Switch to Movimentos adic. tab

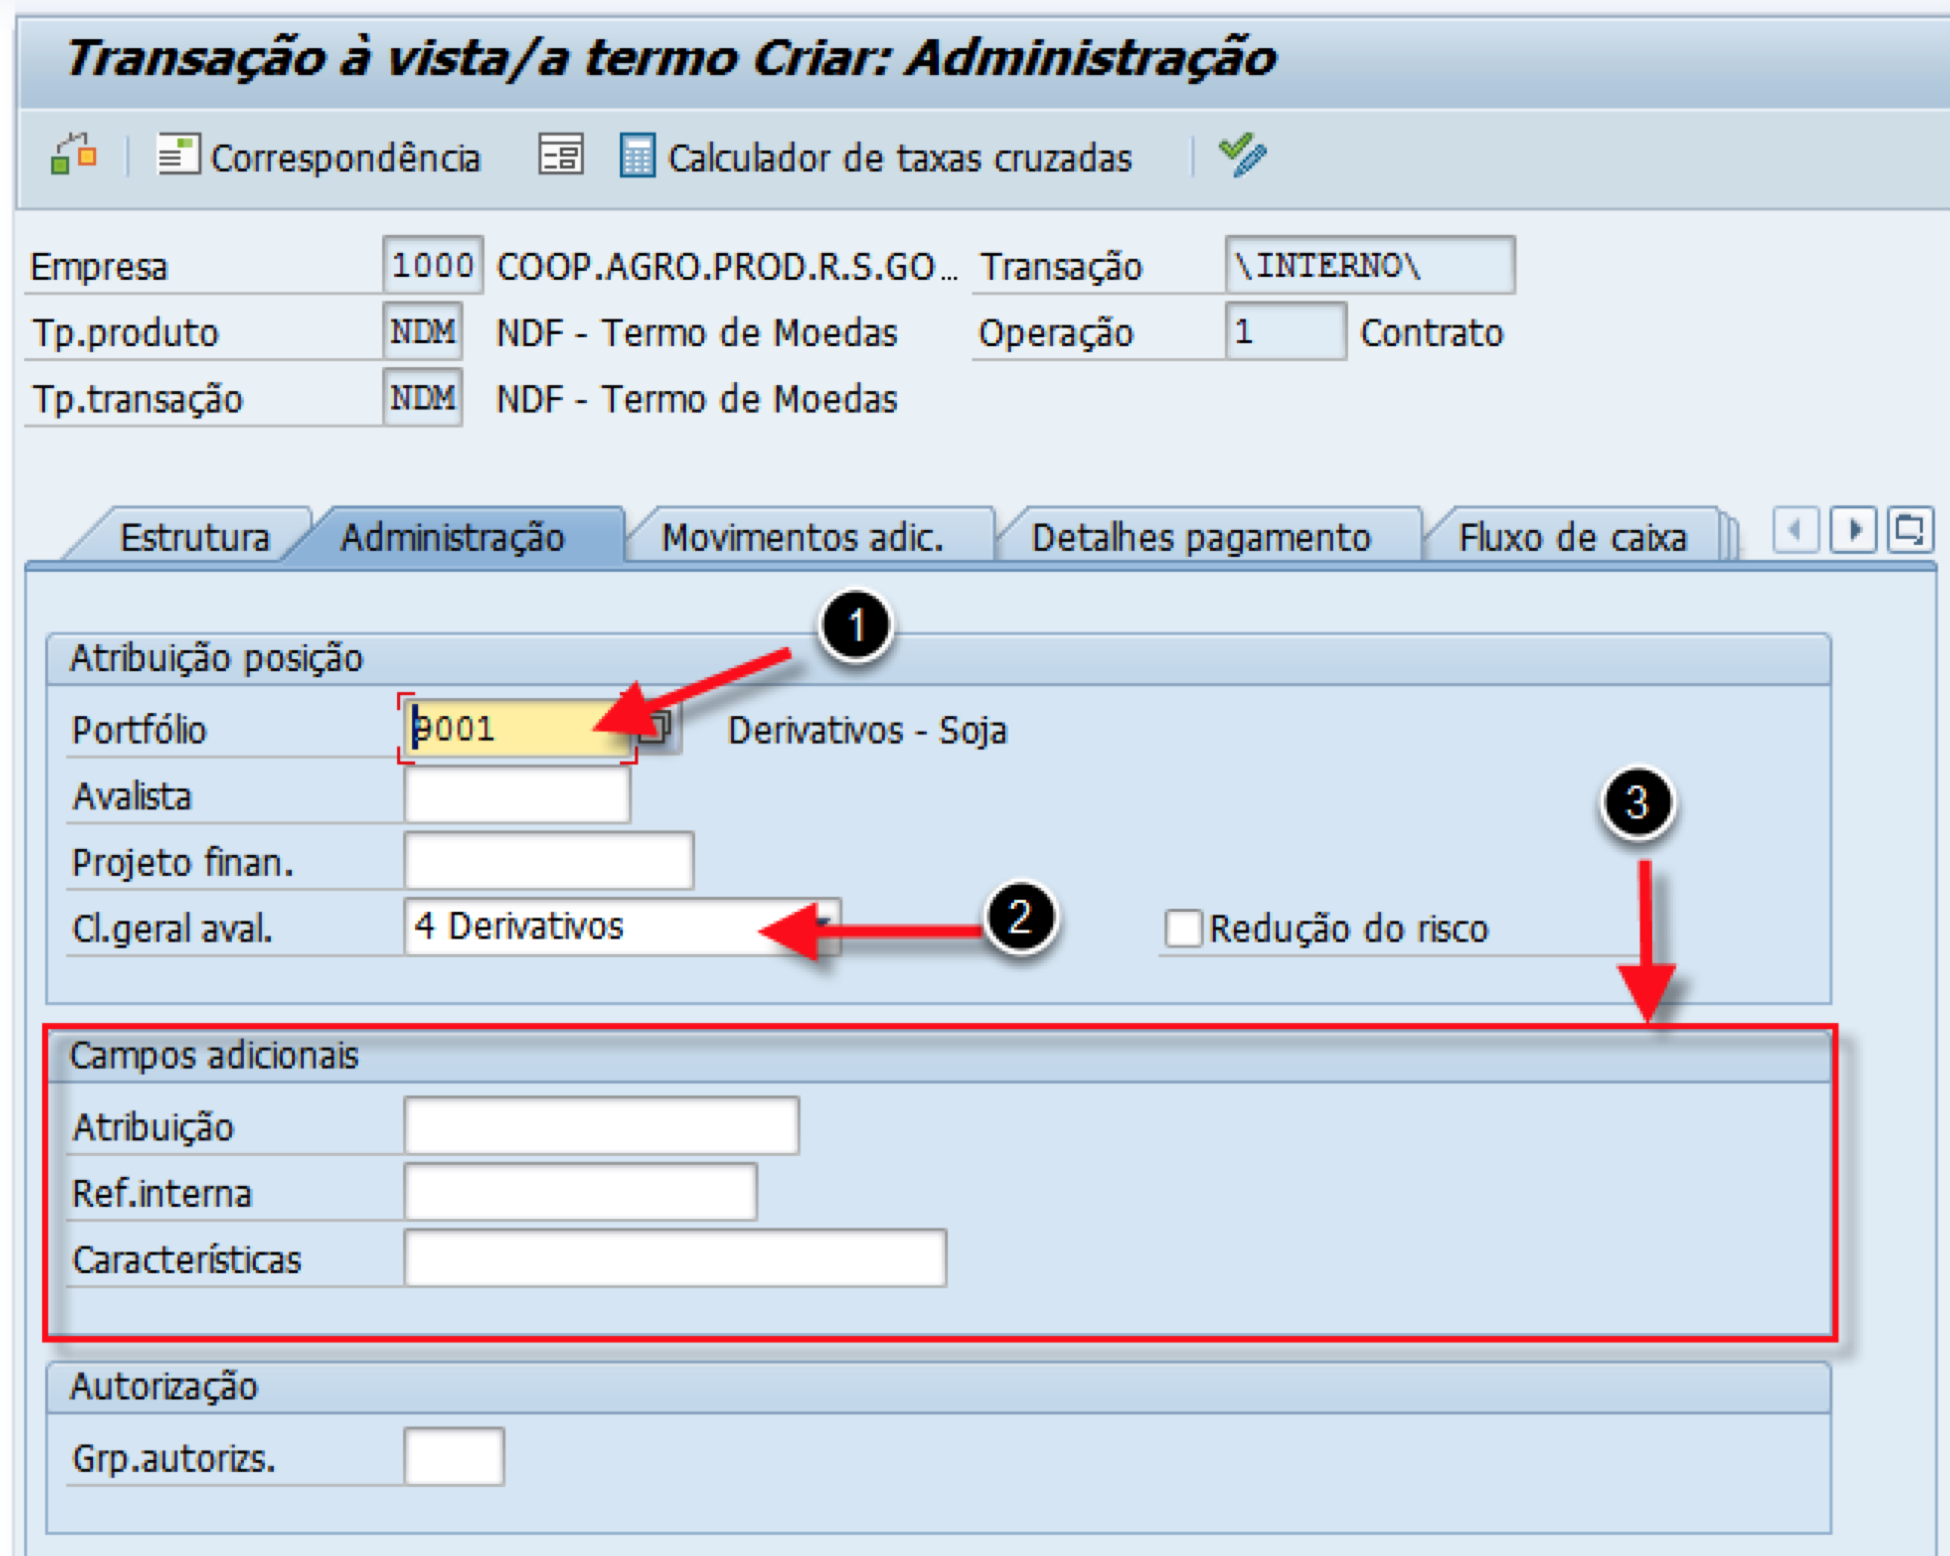(x=802, y=538)
